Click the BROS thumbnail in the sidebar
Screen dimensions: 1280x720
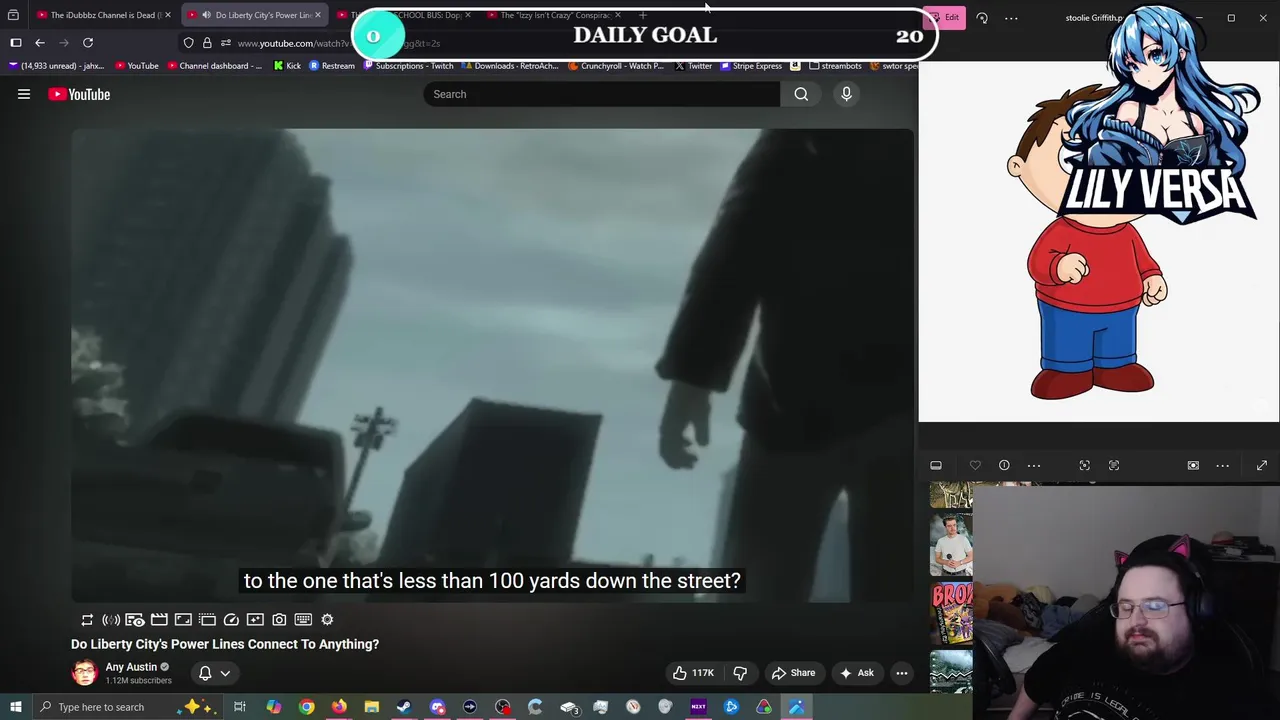tap(952, 612)
